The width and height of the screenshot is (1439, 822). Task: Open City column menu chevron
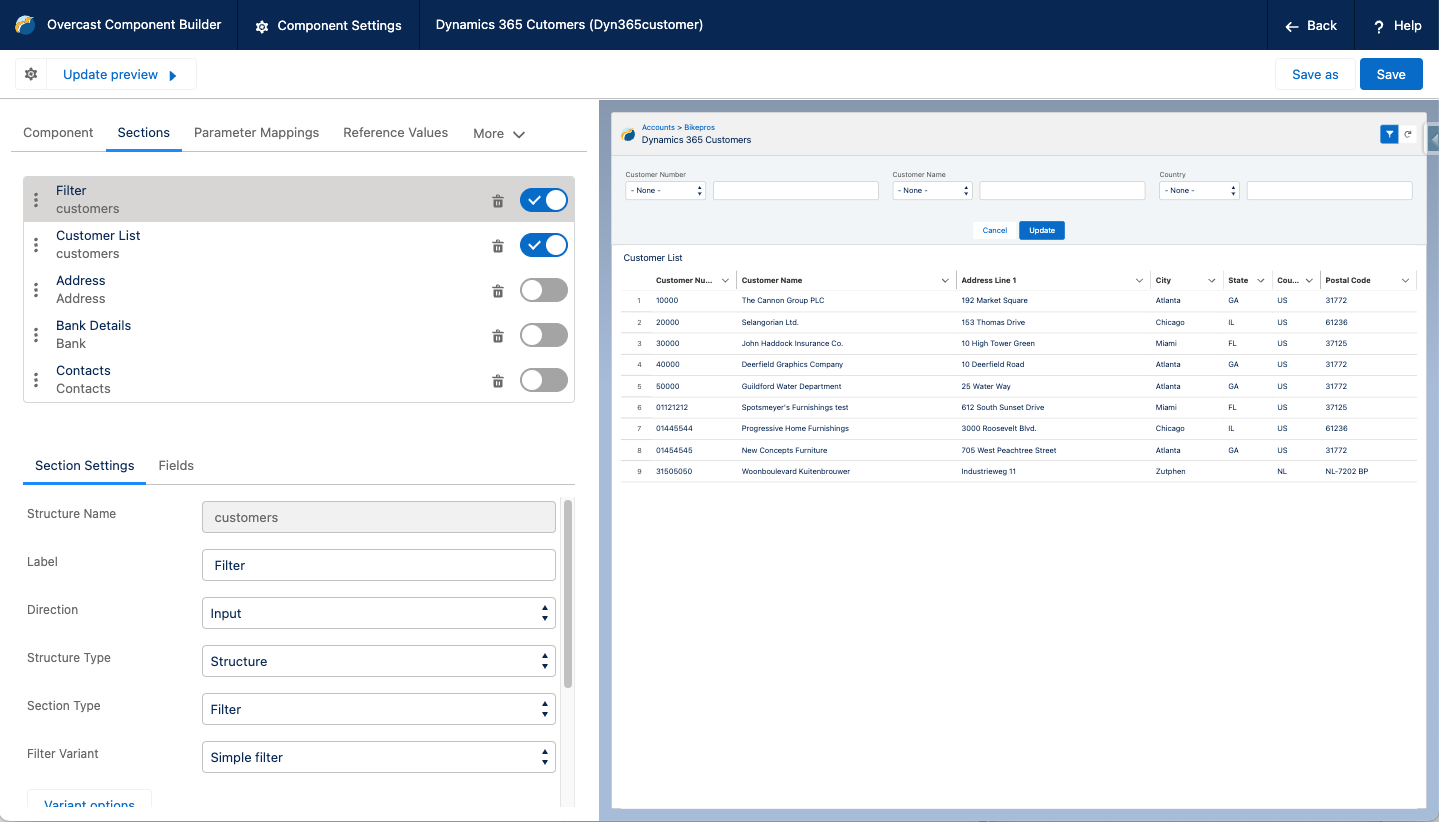click(1212, 281)
